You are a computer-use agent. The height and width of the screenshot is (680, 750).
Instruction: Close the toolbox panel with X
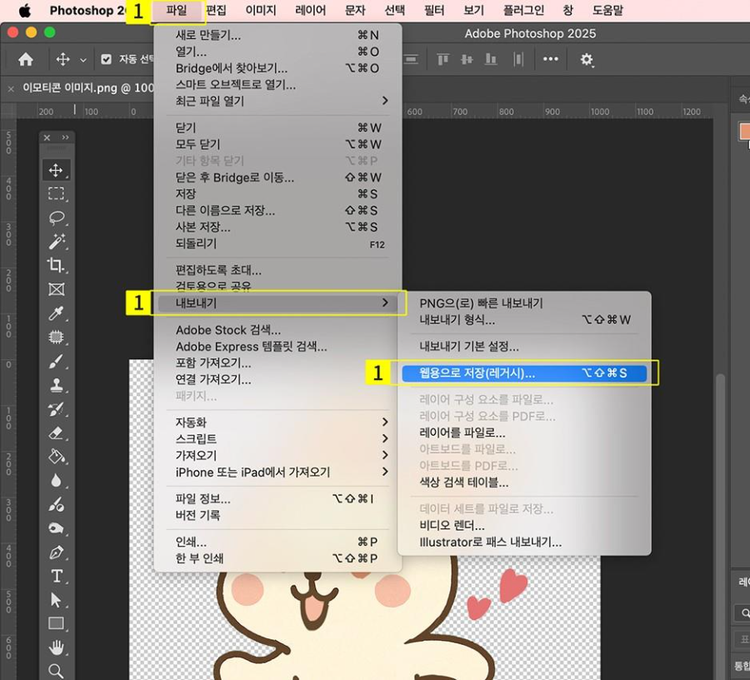pos(47,138)
